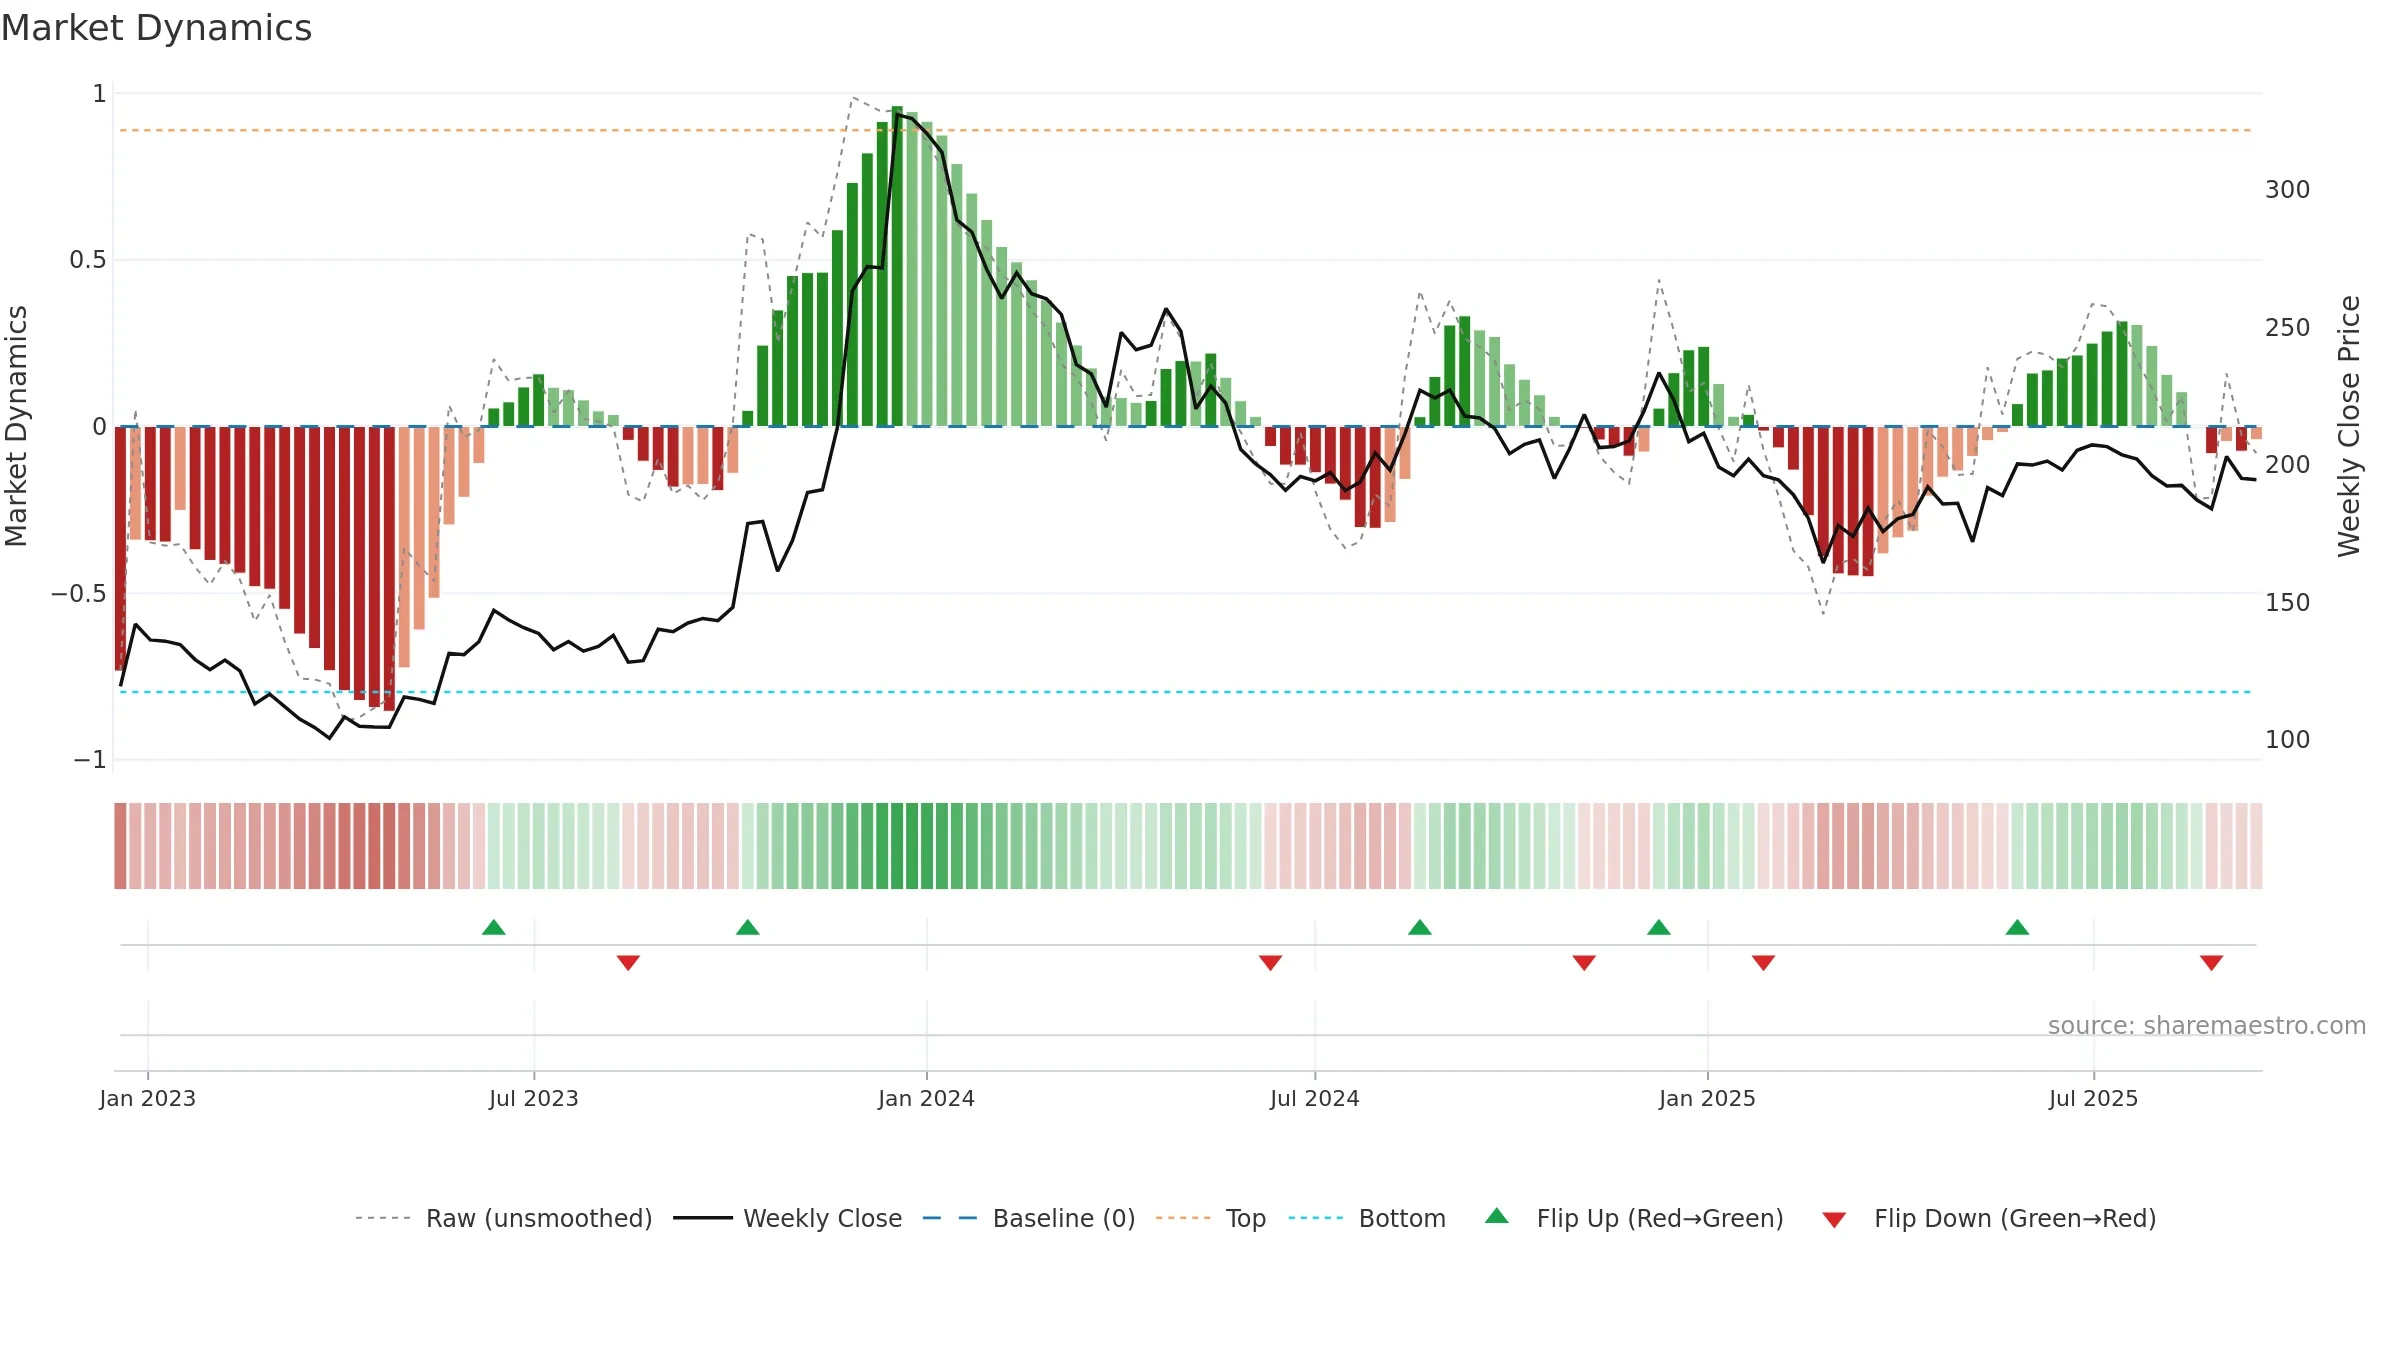The image size is (2400, 1350).
Task: Select the flip-up marker before Jul 2025
Action: [2017, 927]
